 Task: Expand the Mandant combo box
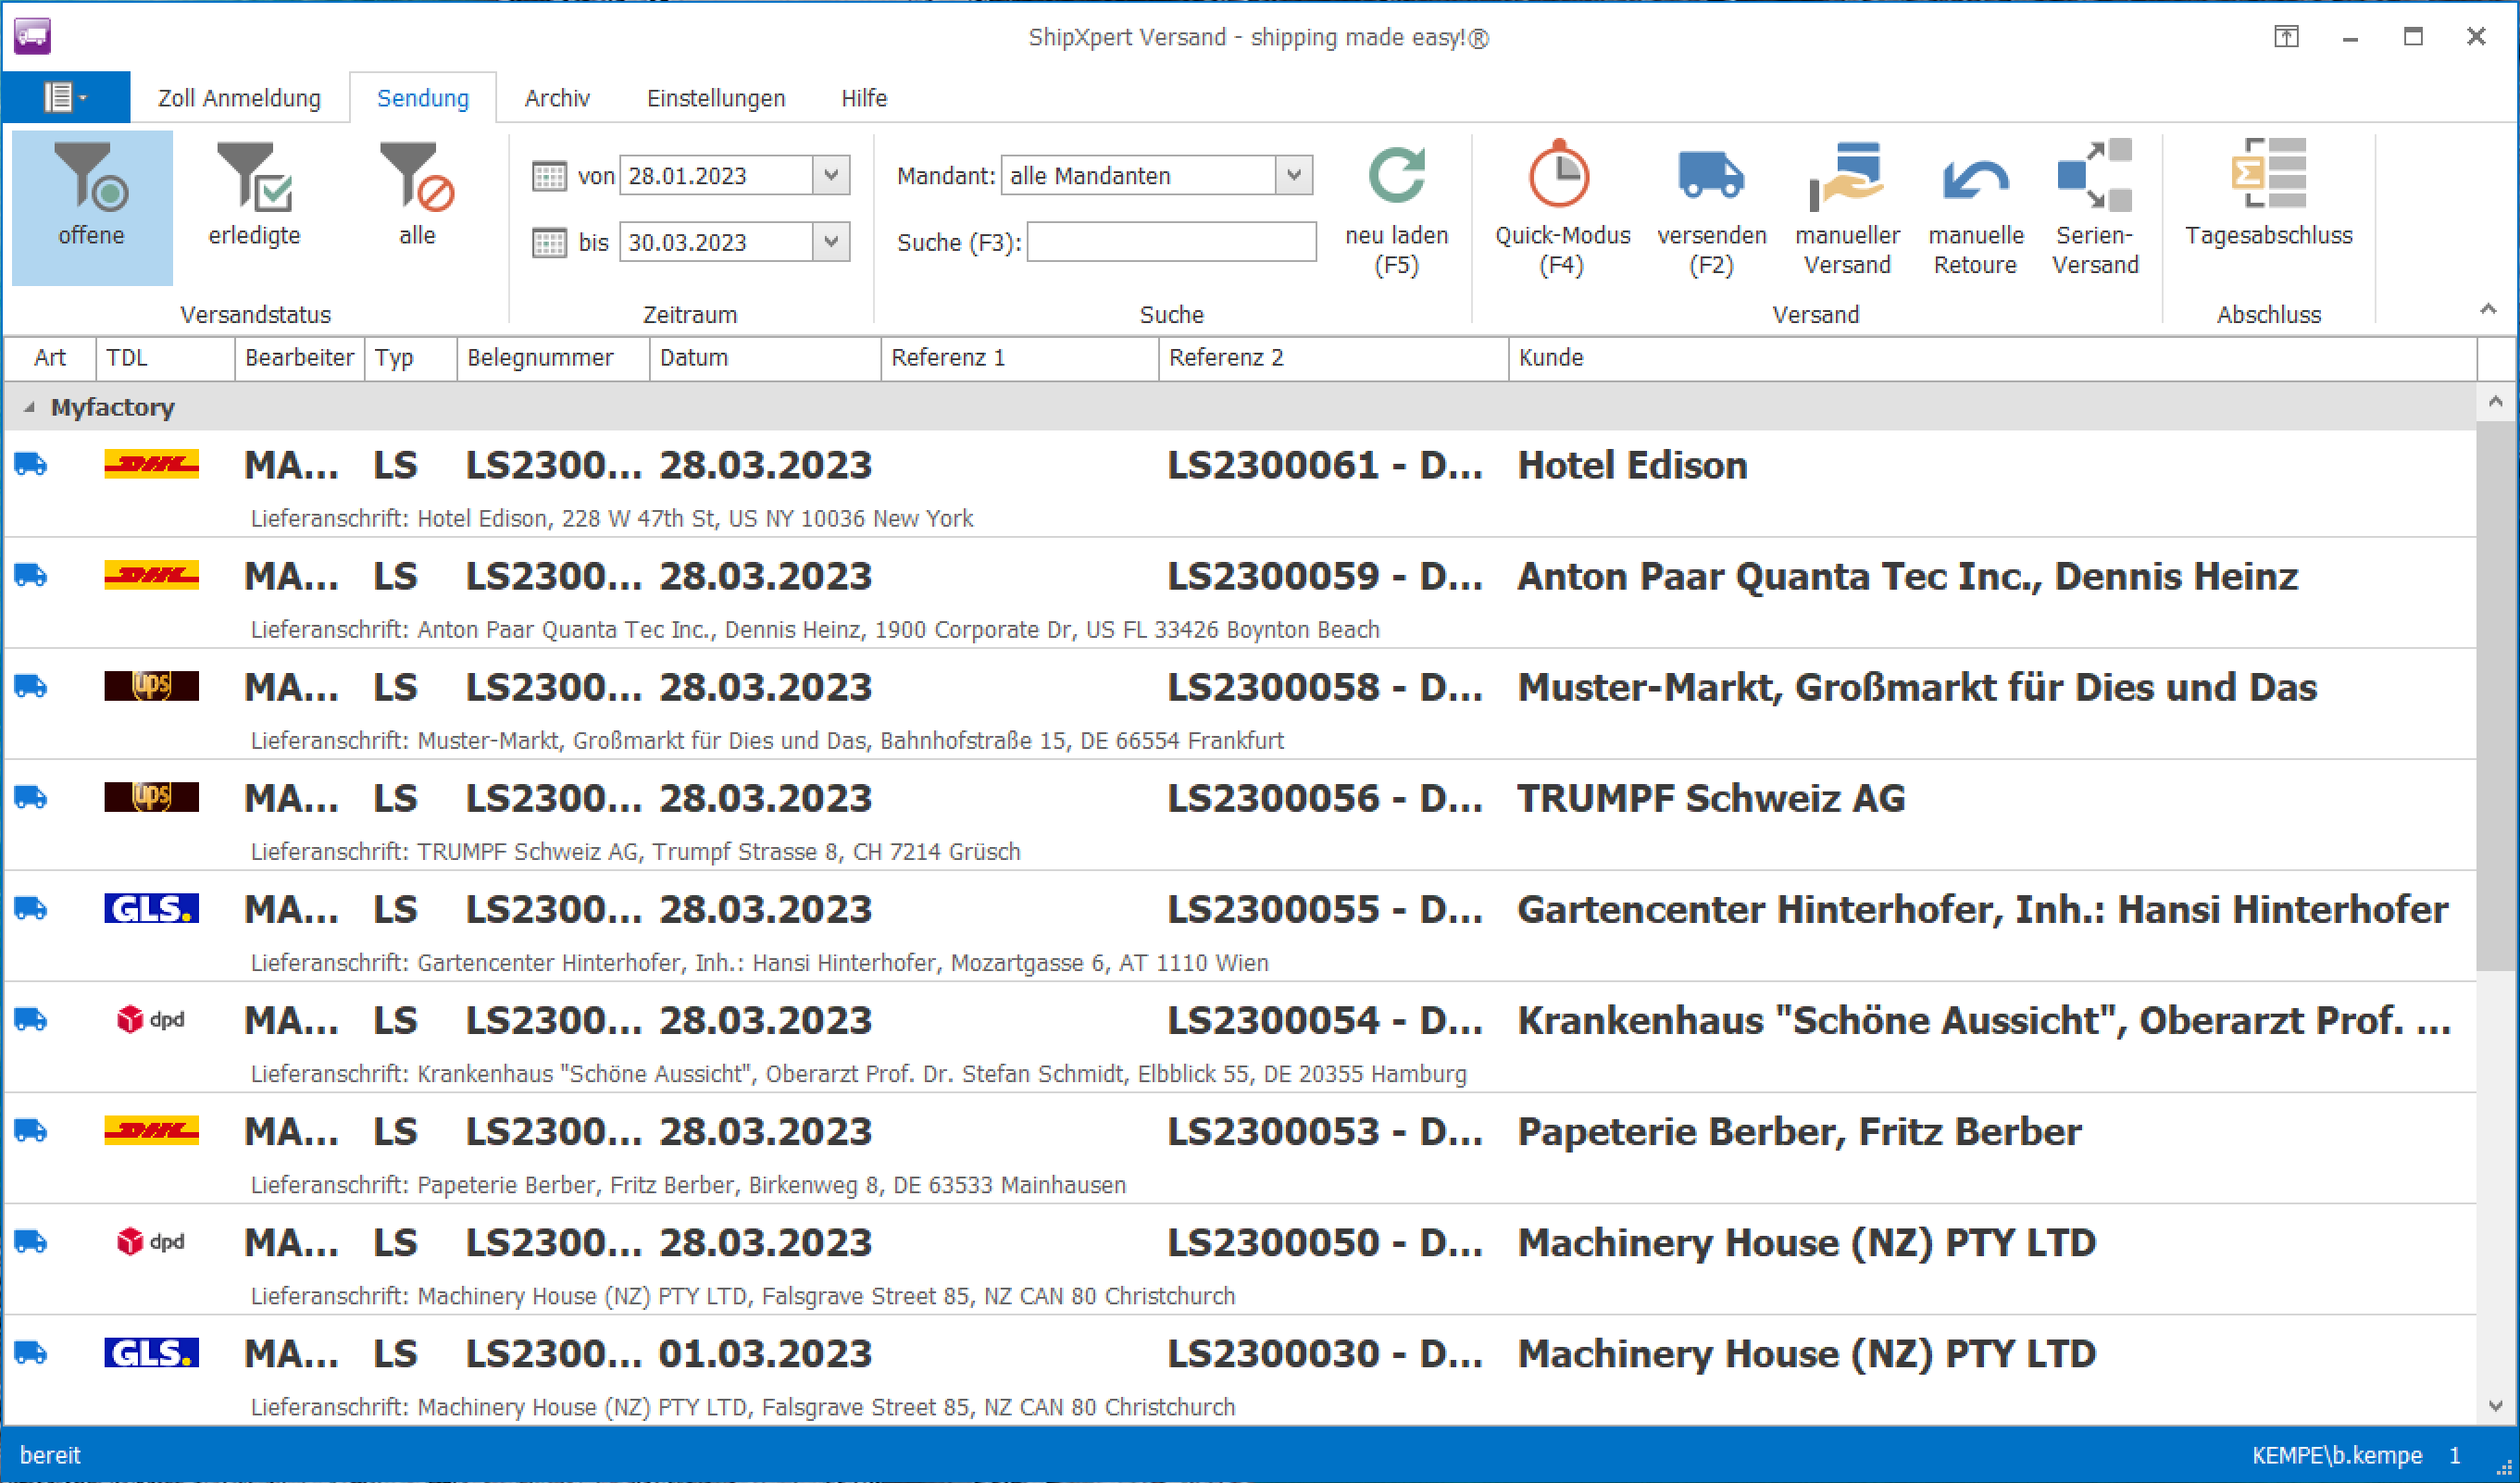click(1294, 175)
